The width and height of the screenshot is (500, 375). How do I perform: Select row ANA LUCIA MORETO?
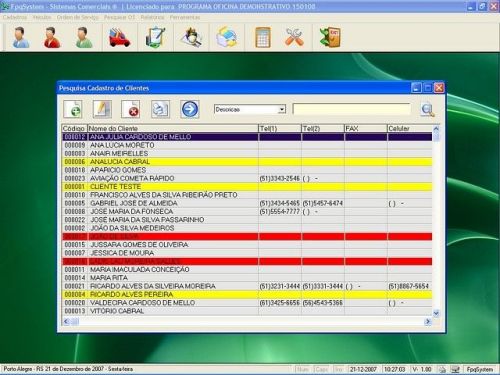[x=247, y=145]
